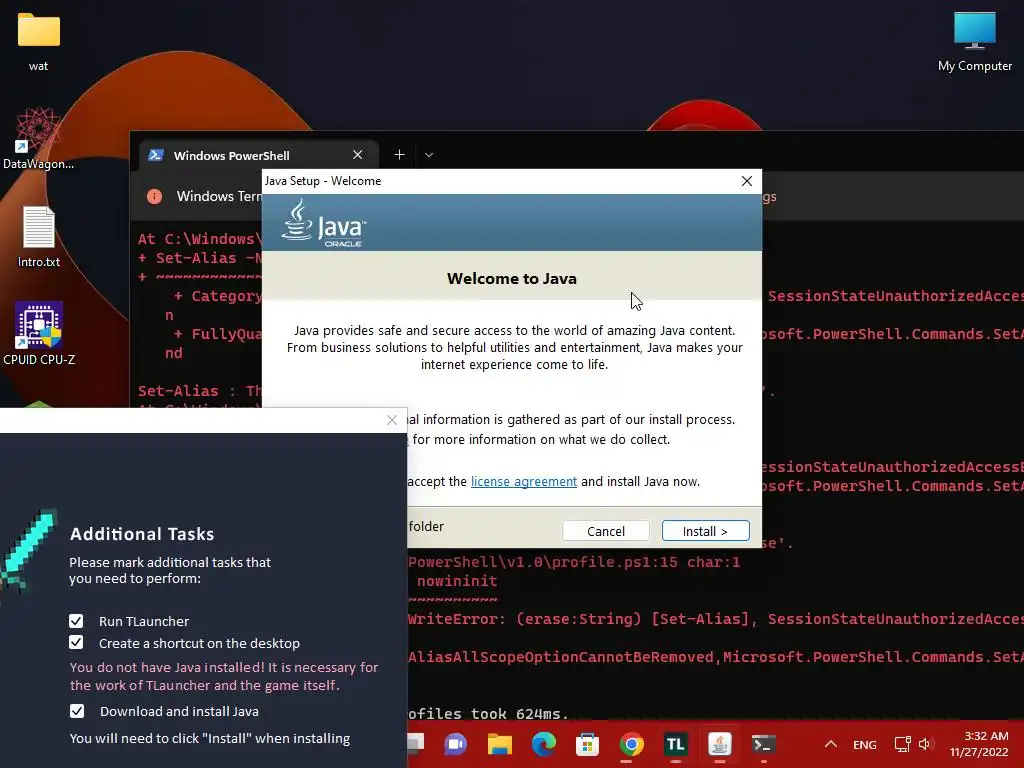This screenshot has width=1024, height=768.
Task: Open the network status tray icon
Action: (903, 744)
